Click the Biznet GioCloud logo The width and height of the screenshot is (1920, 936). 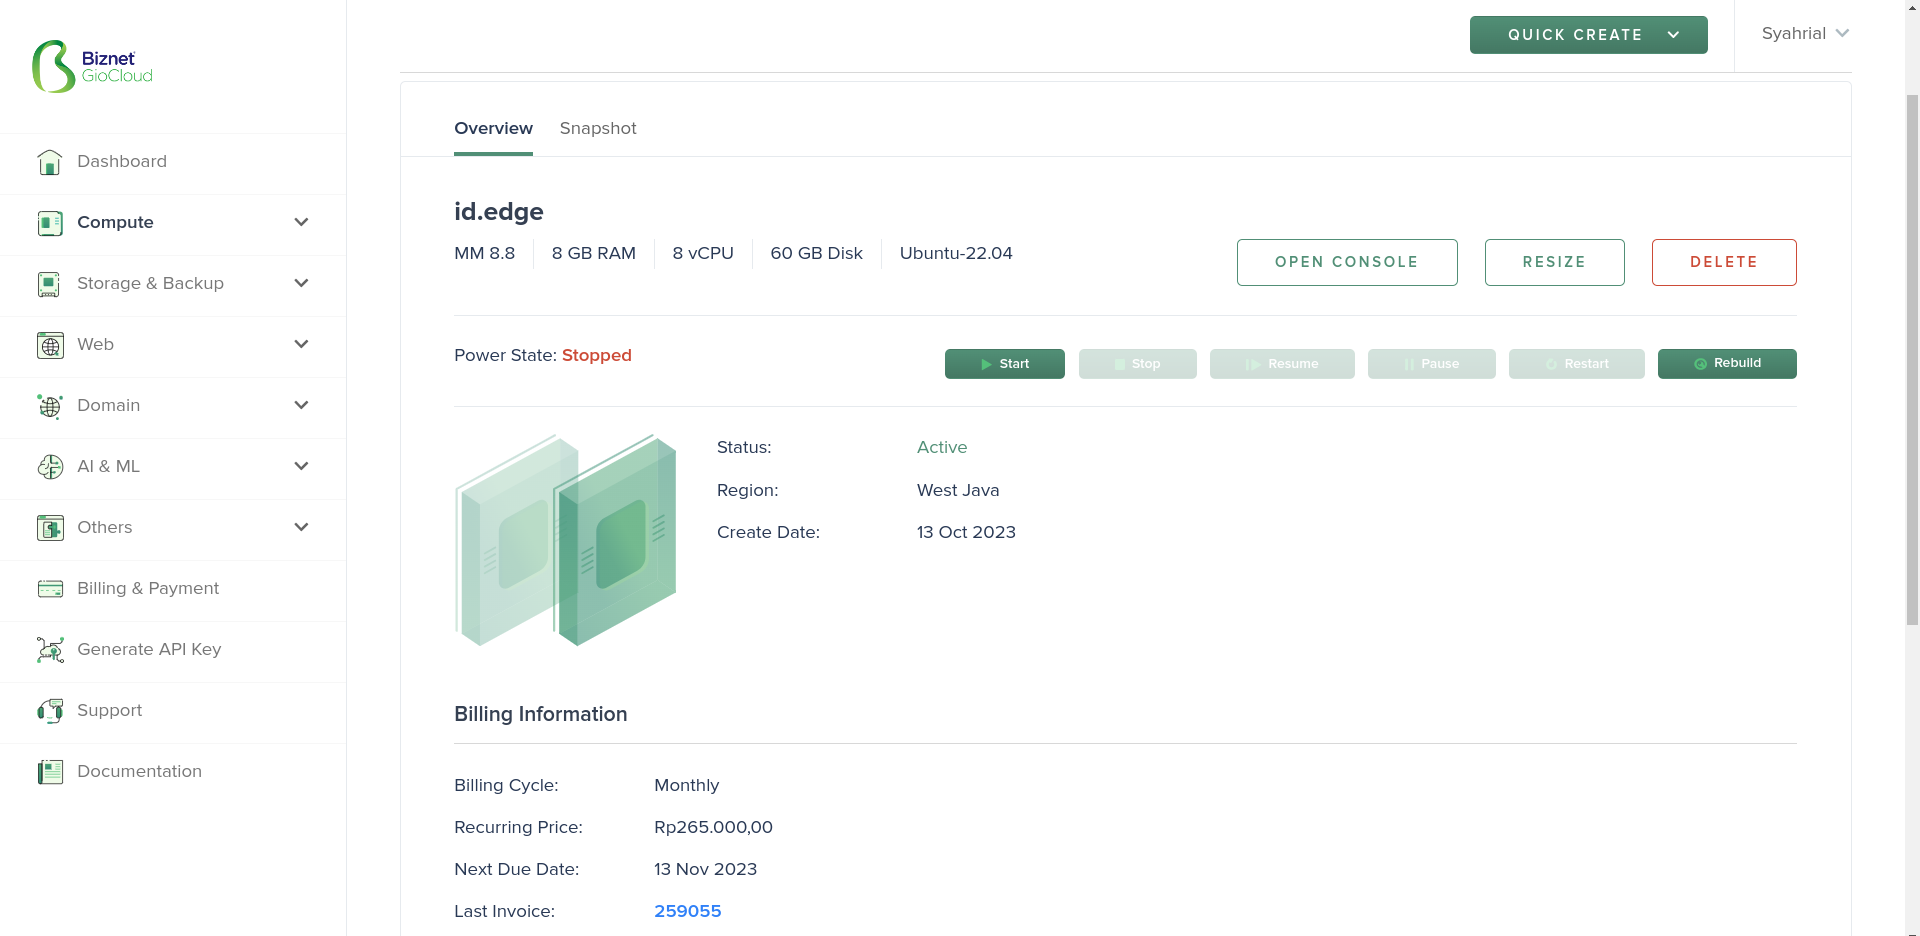[92, 67]
